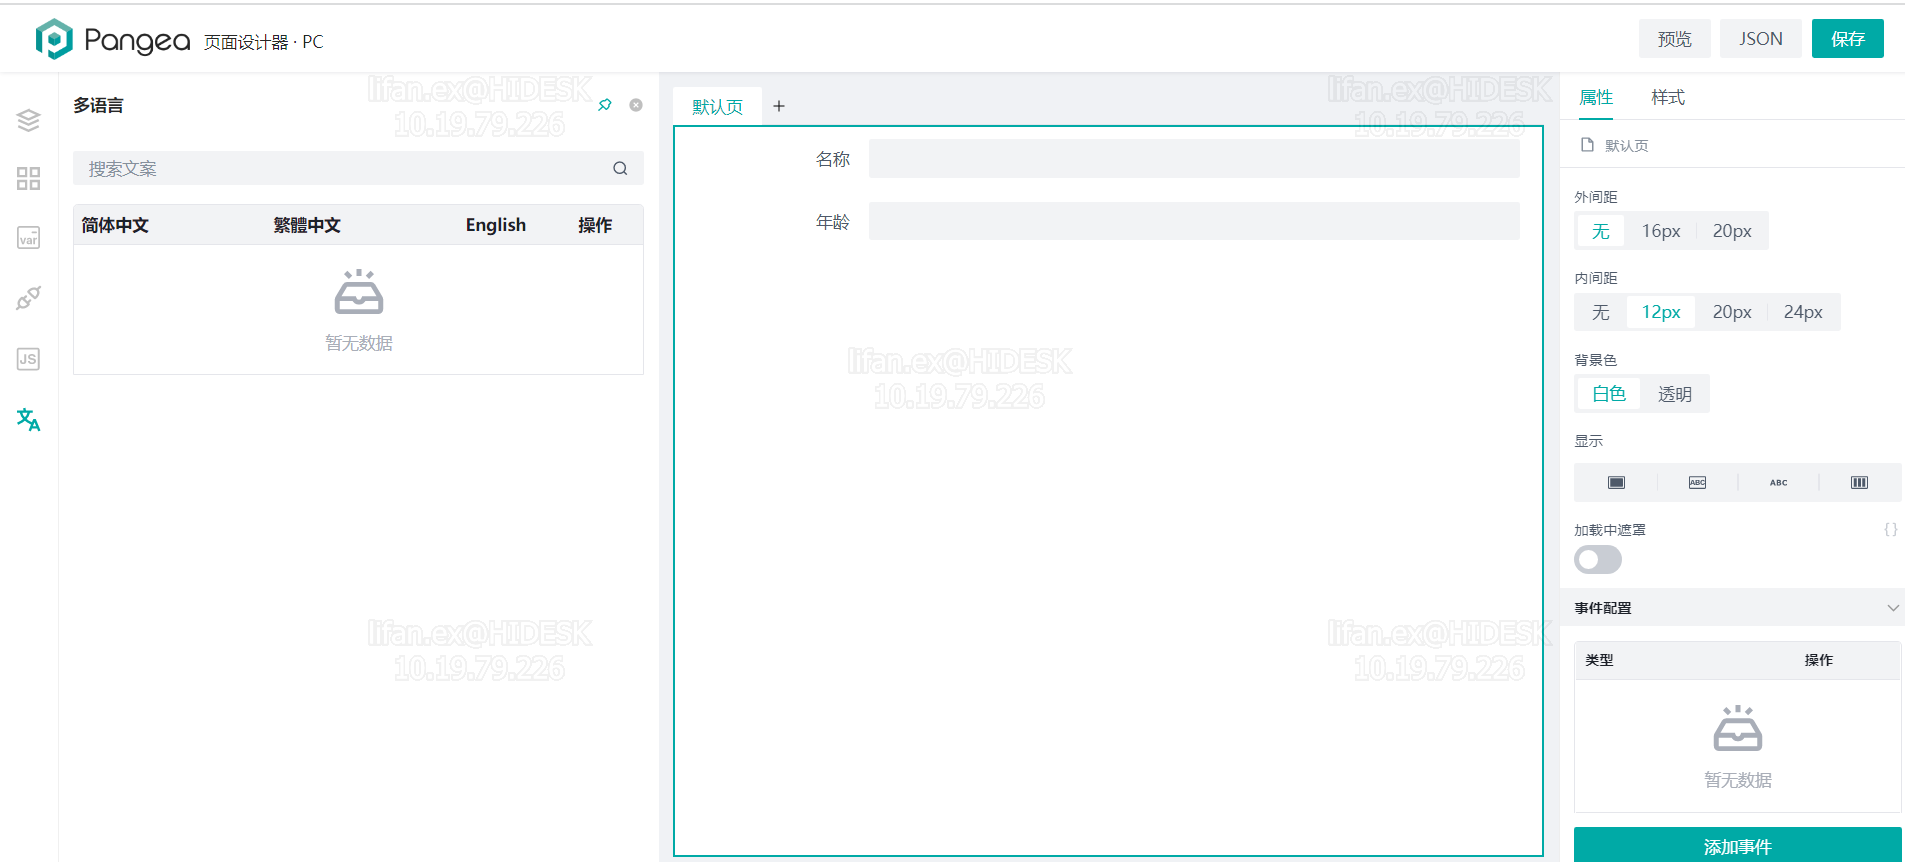Switch to the 样式 tab

(1668, 97)
